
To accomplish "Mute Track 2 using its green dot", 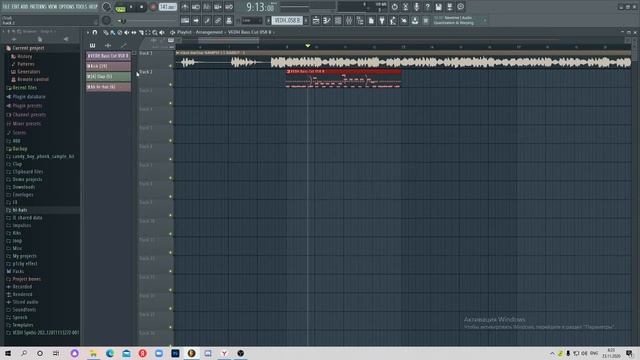I will pyautogui.click(x=171, y=84).
